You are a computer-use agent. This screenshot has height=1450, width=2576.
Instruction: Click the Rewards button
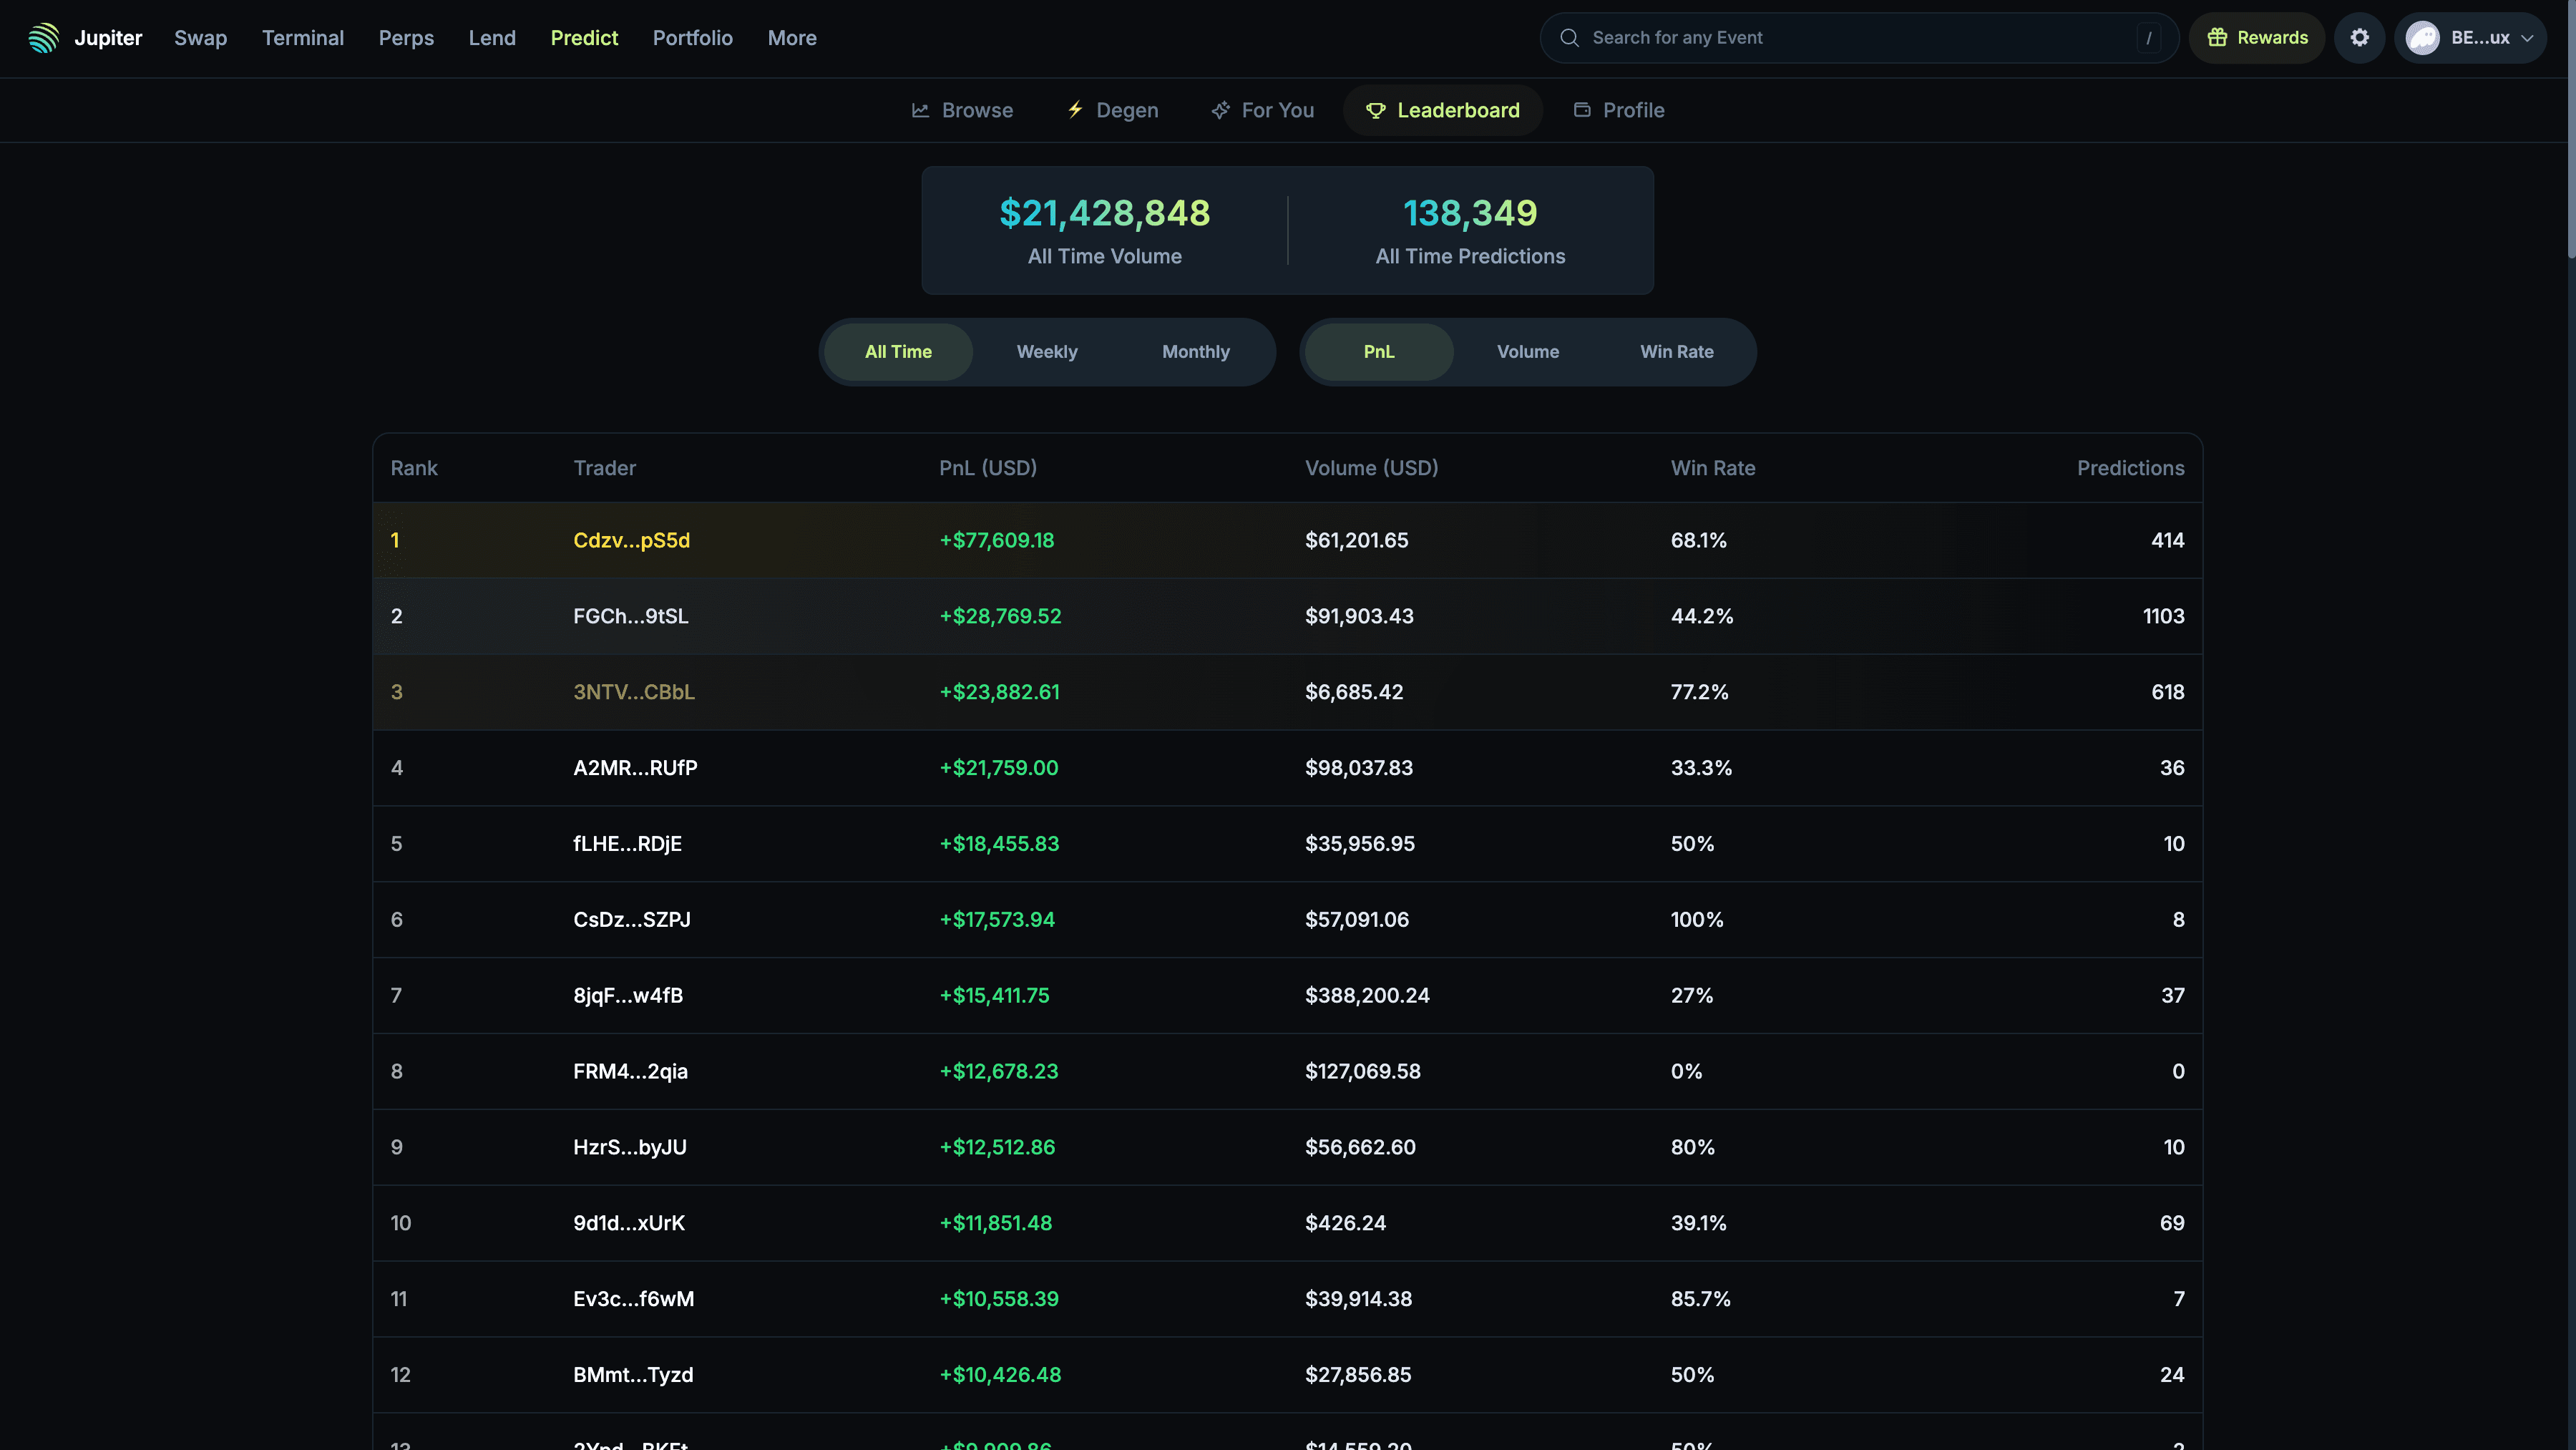pyautogui.click(x=2257, y=38)
